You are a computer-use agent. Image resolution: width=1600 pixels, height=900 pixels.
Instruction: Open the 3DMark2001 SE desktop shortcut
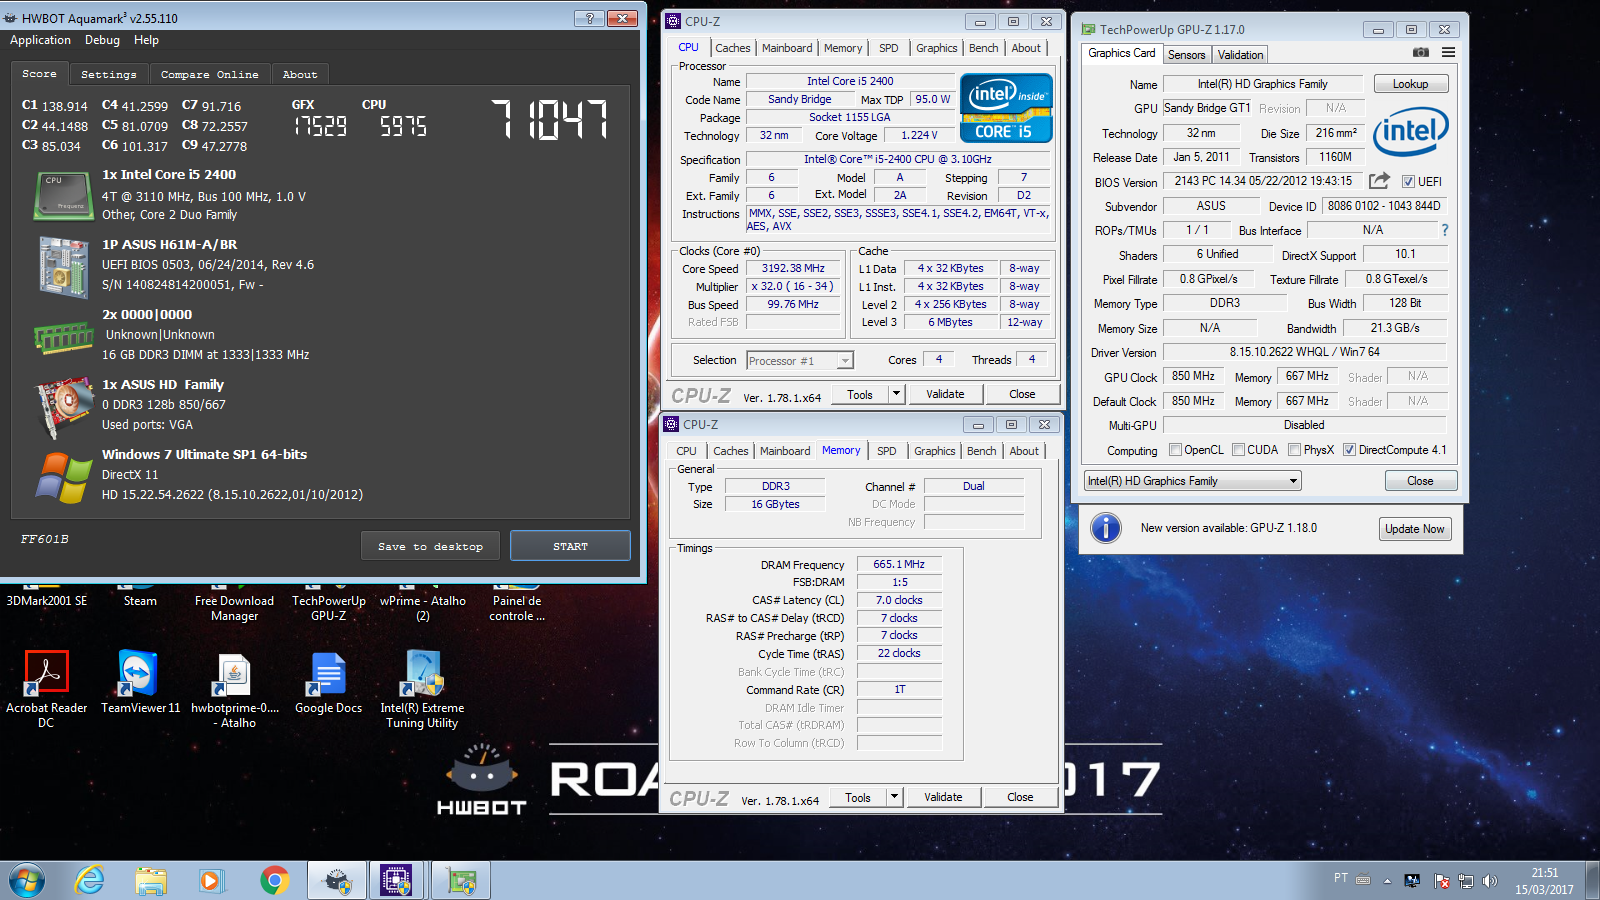coord(46,600)
